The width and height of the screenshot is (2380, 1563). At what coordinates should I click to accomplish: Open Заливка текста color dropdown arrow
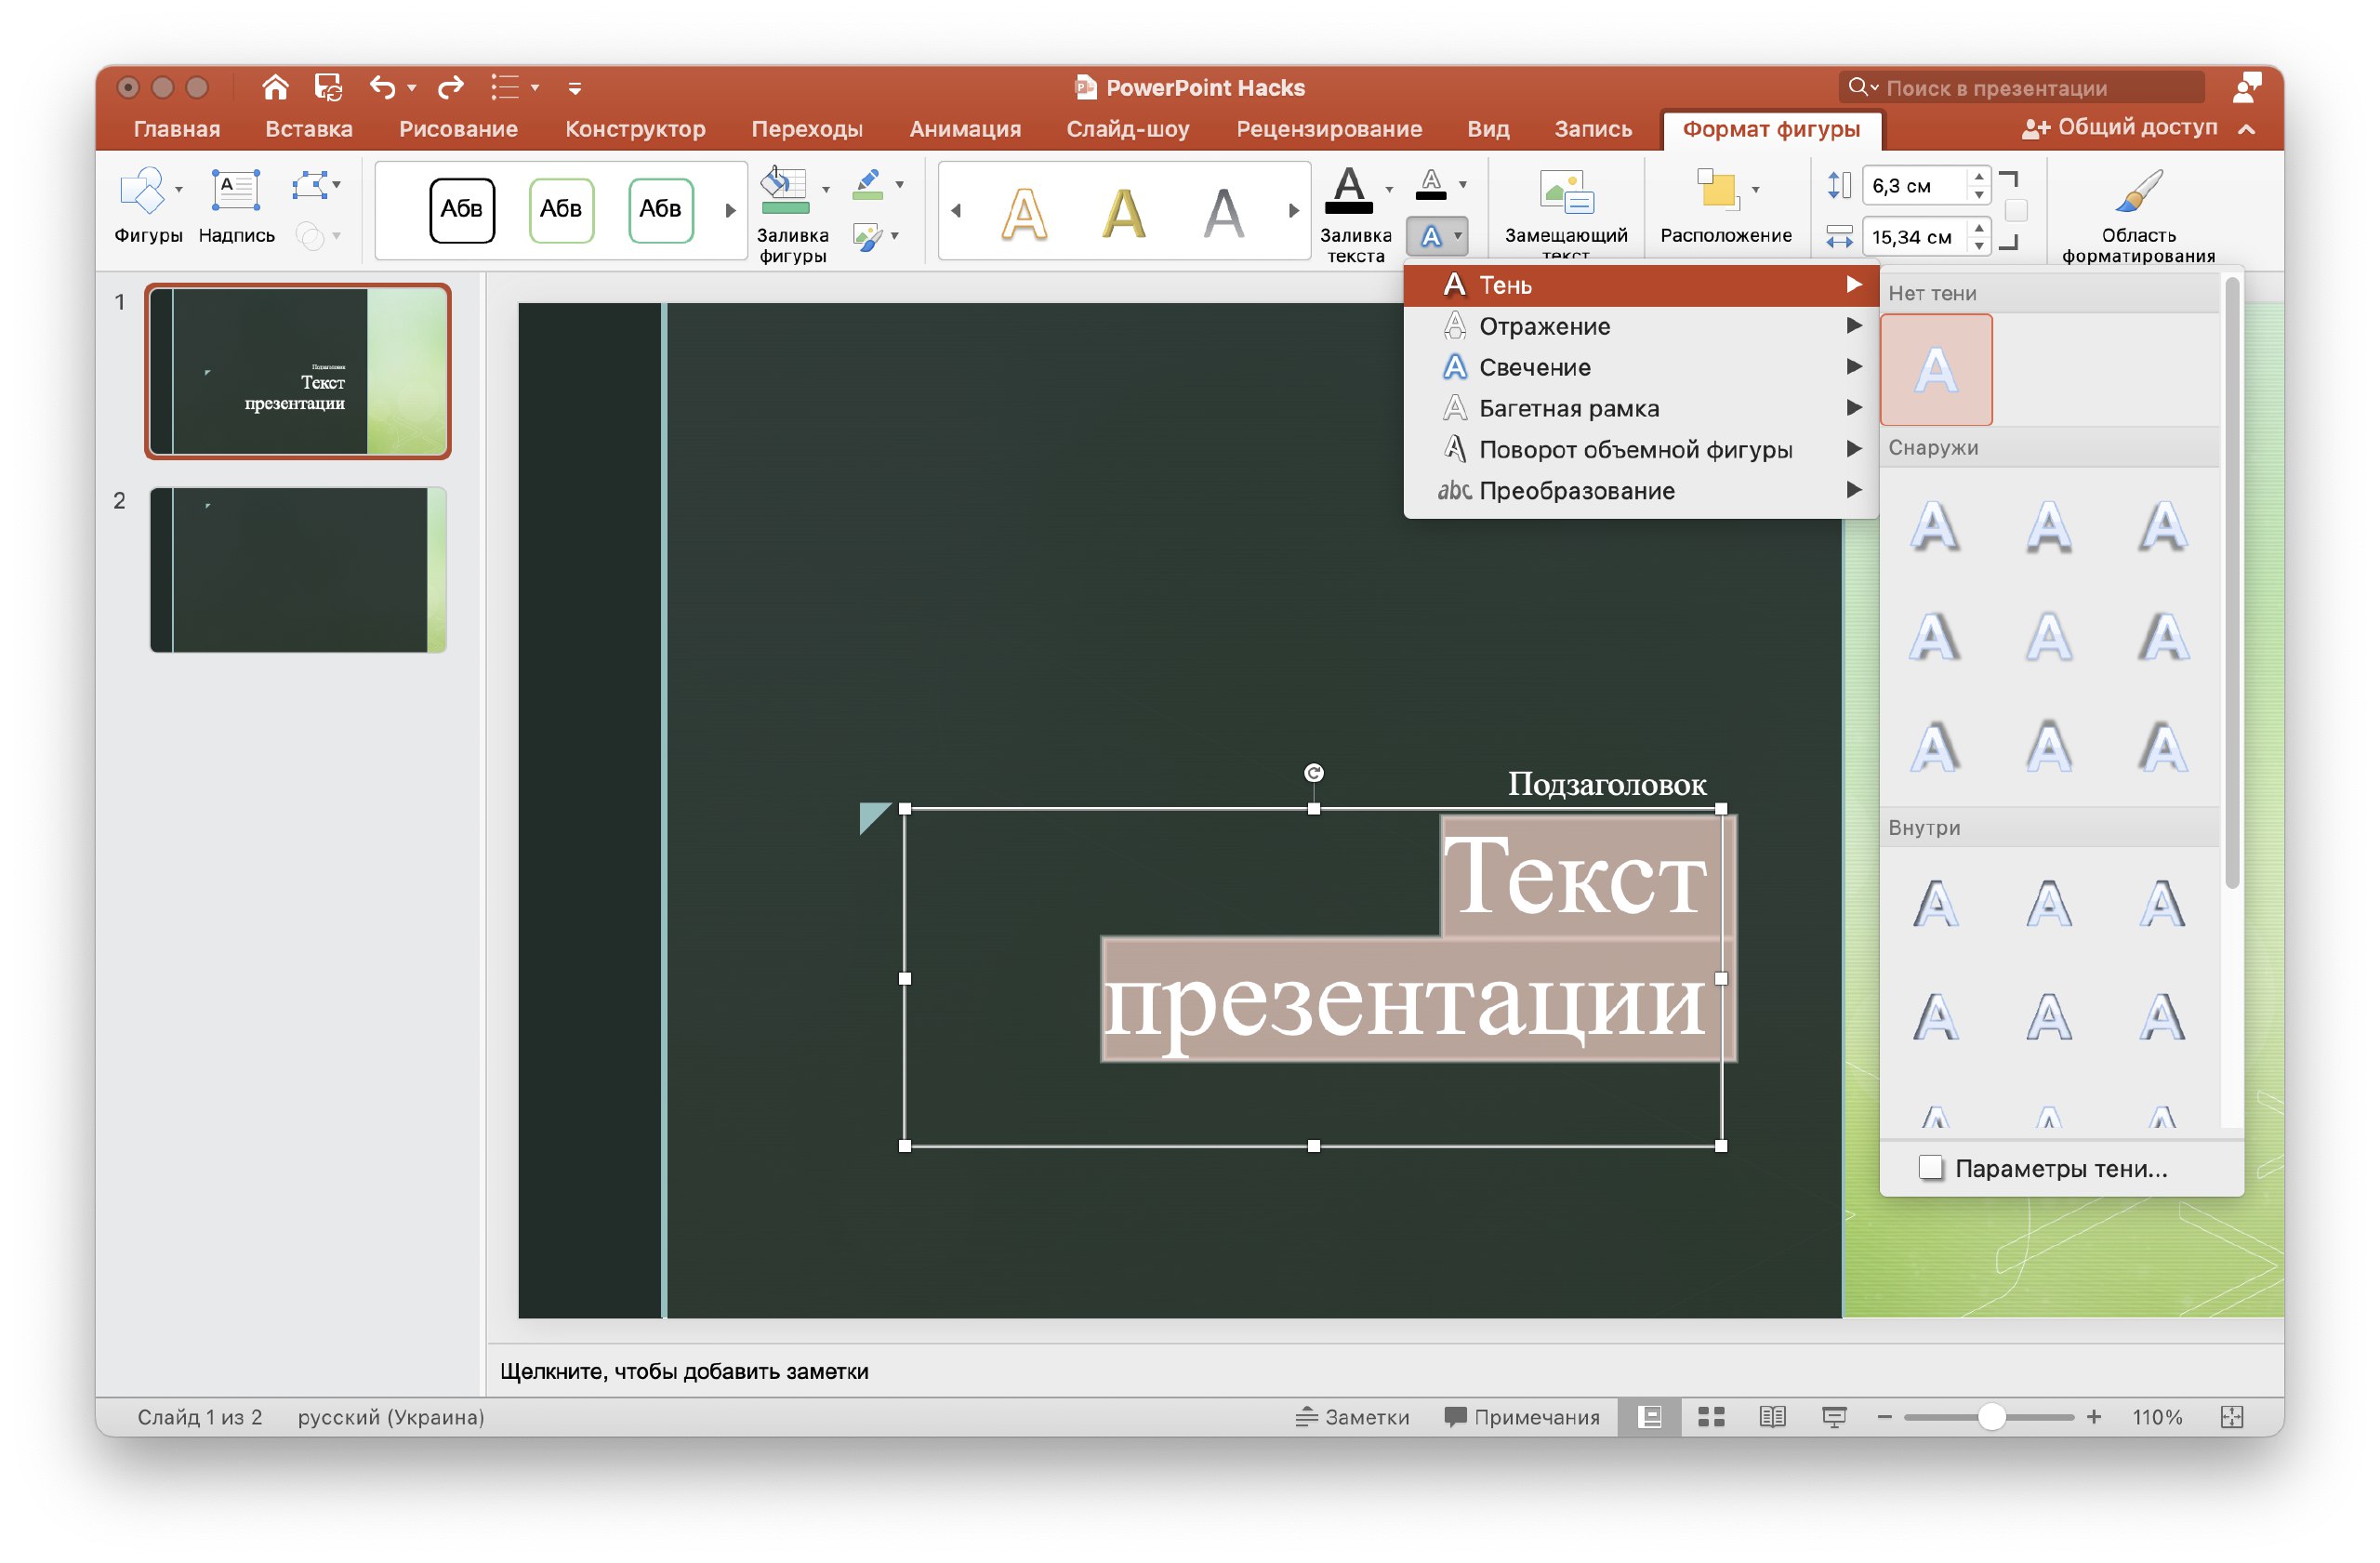[1389, 190]
